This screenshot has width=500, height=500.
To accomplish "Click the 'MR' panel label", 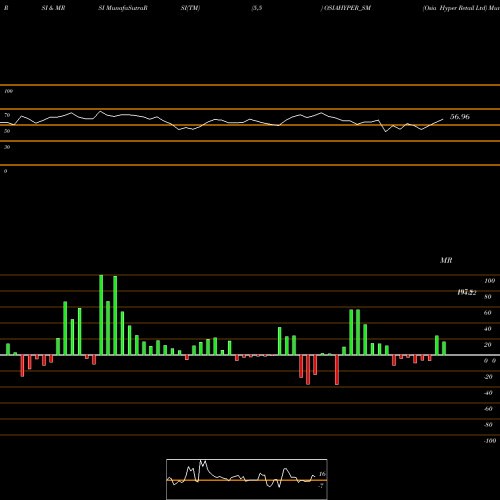I will pyautogui.click(x=446, y=260).
